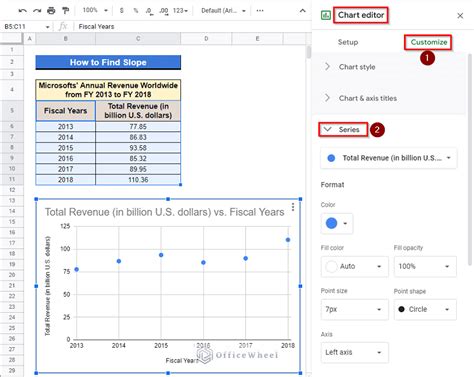Click the print icon
This screenshot has width=474, height=377.
(x=51, y=11)
